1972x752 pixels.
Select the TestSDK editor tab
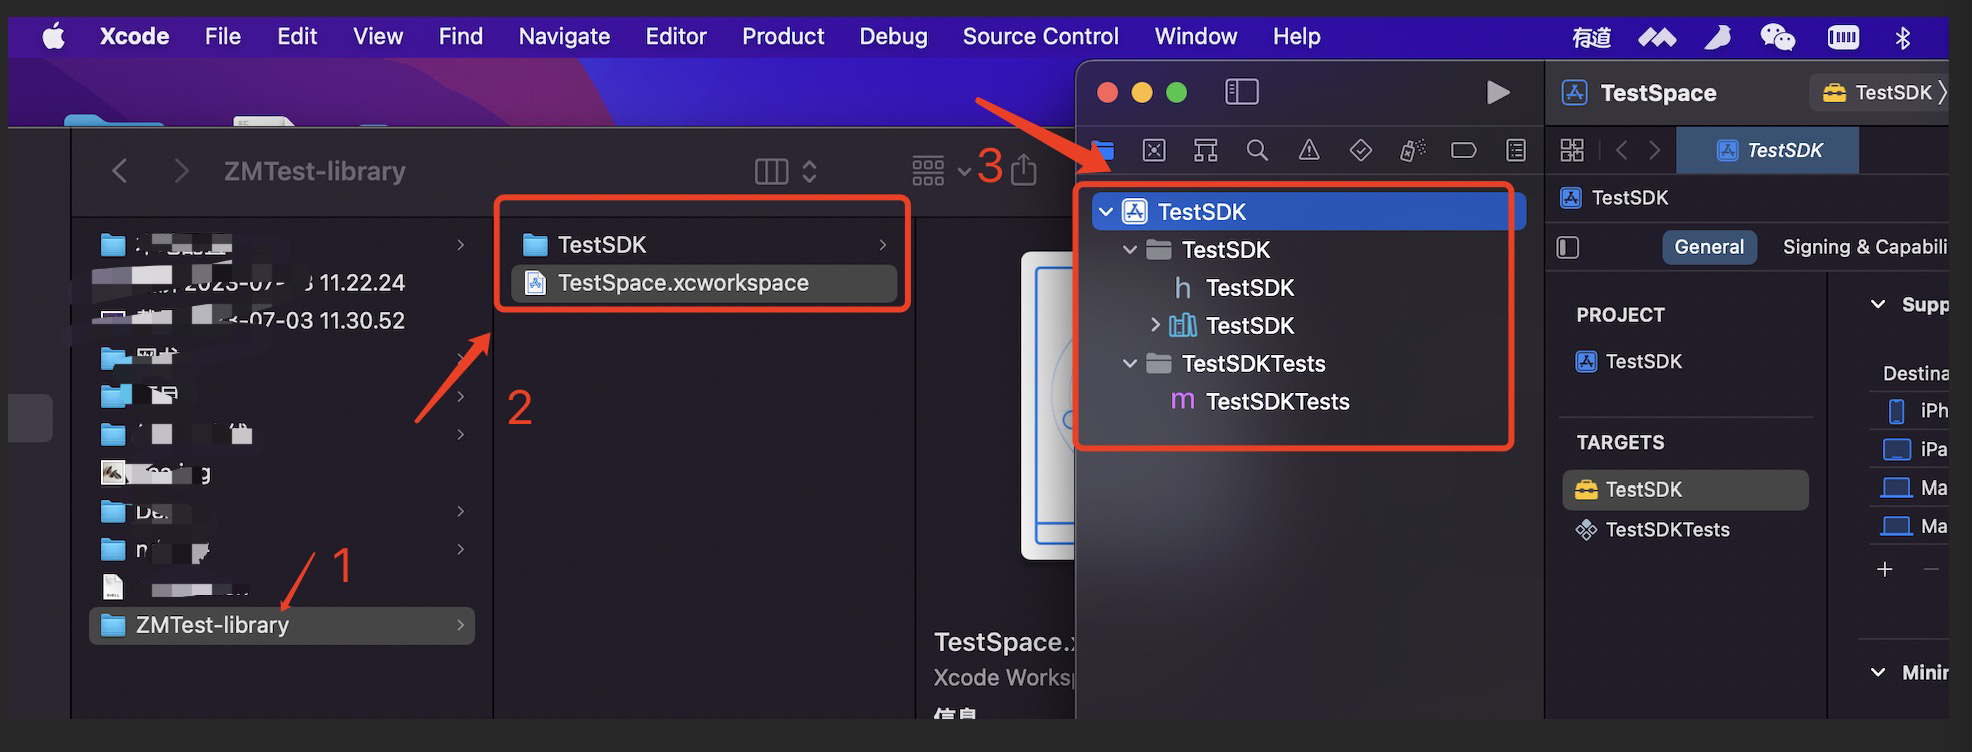(x=1768, y=151)
